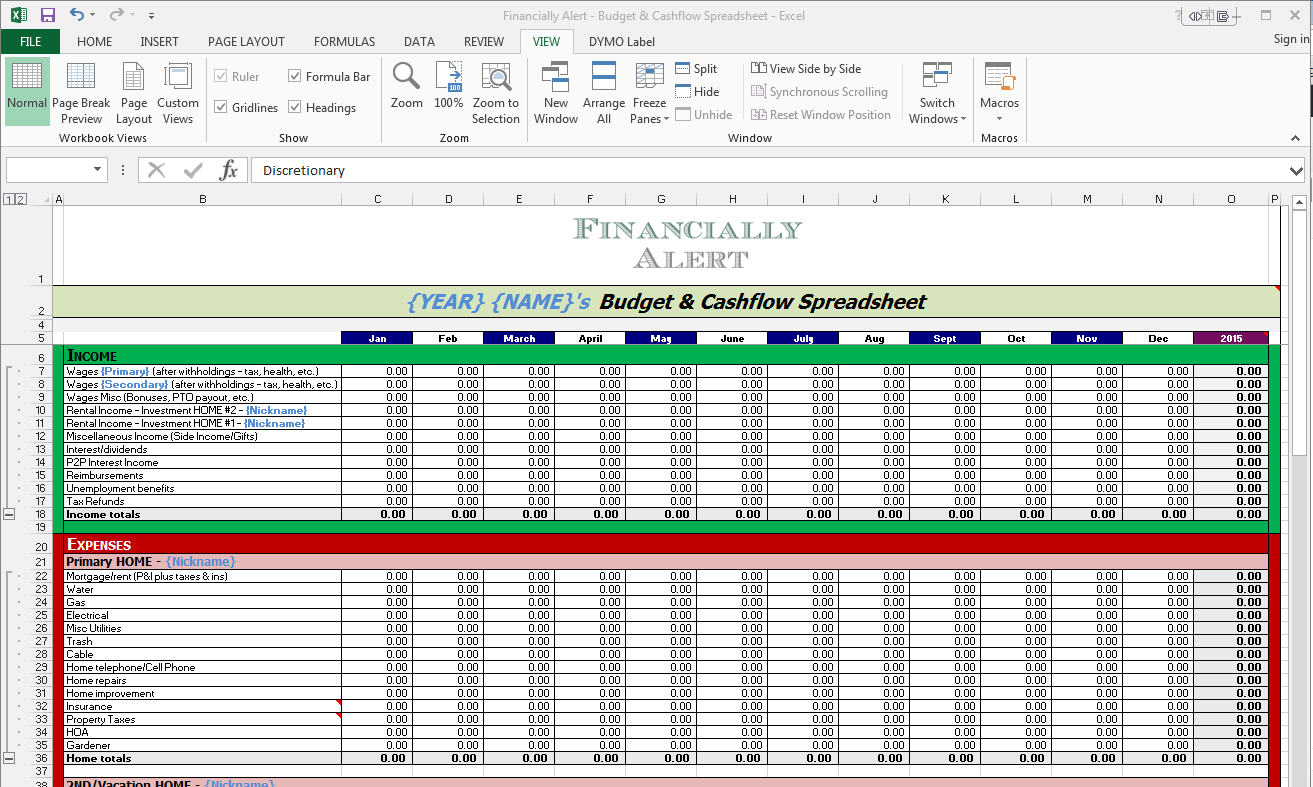
Task: Click outline level 1 button
Action: click(10, 200)
